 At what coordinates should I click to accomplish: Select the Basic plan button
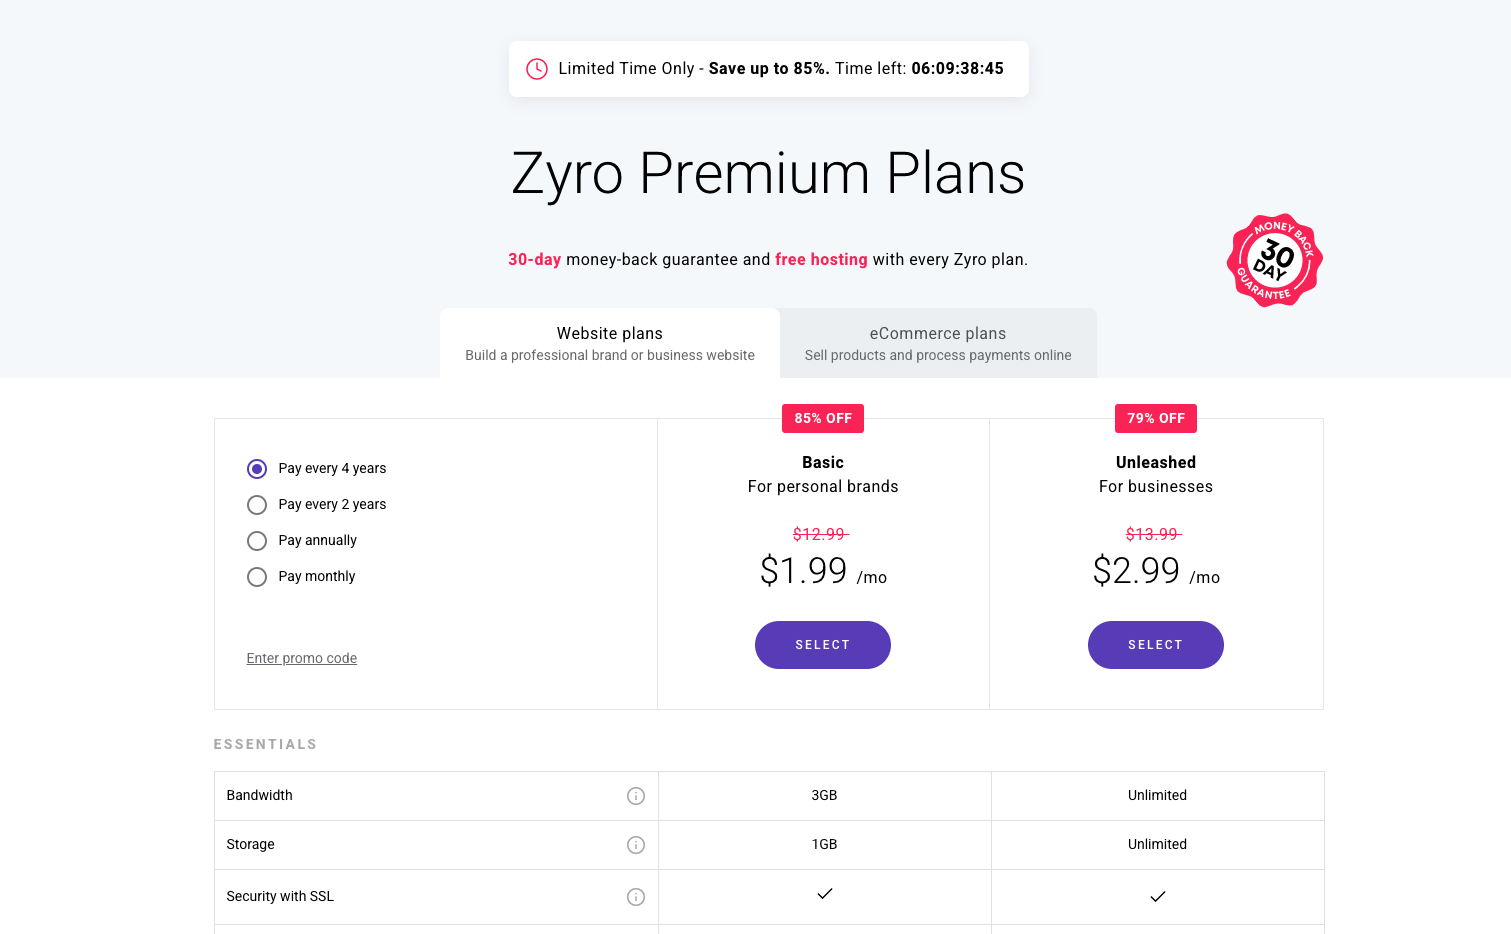pos(823,645)
